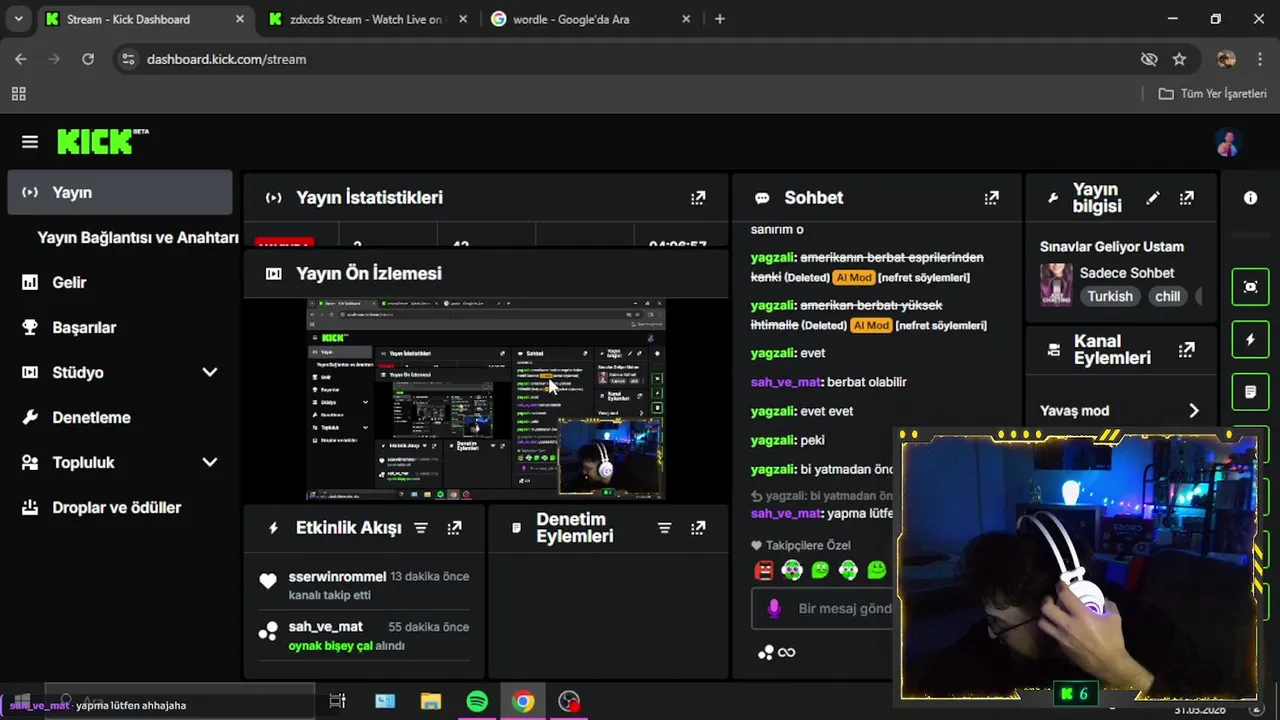Open the Etkinlik Akışı filter menu
This screenshot has width=1280, height=720.
click(421, 528)
